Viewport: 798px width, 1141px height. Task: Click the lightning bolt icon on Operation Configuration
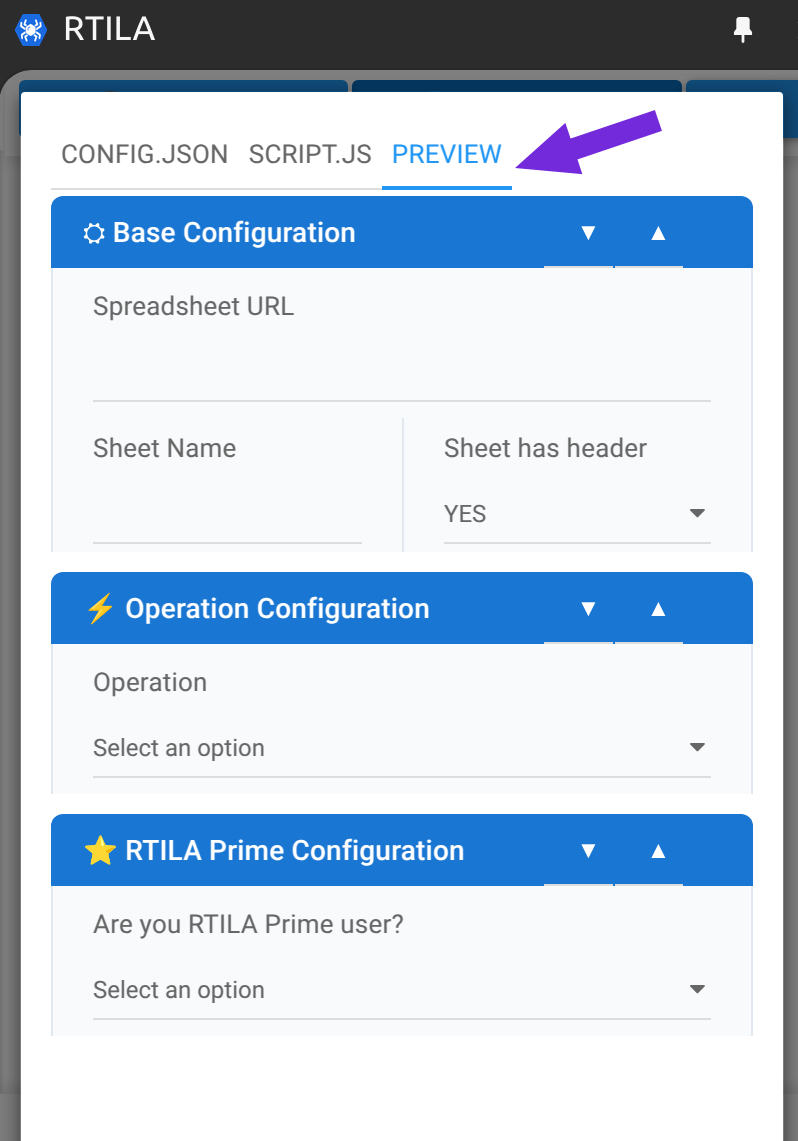100,609
